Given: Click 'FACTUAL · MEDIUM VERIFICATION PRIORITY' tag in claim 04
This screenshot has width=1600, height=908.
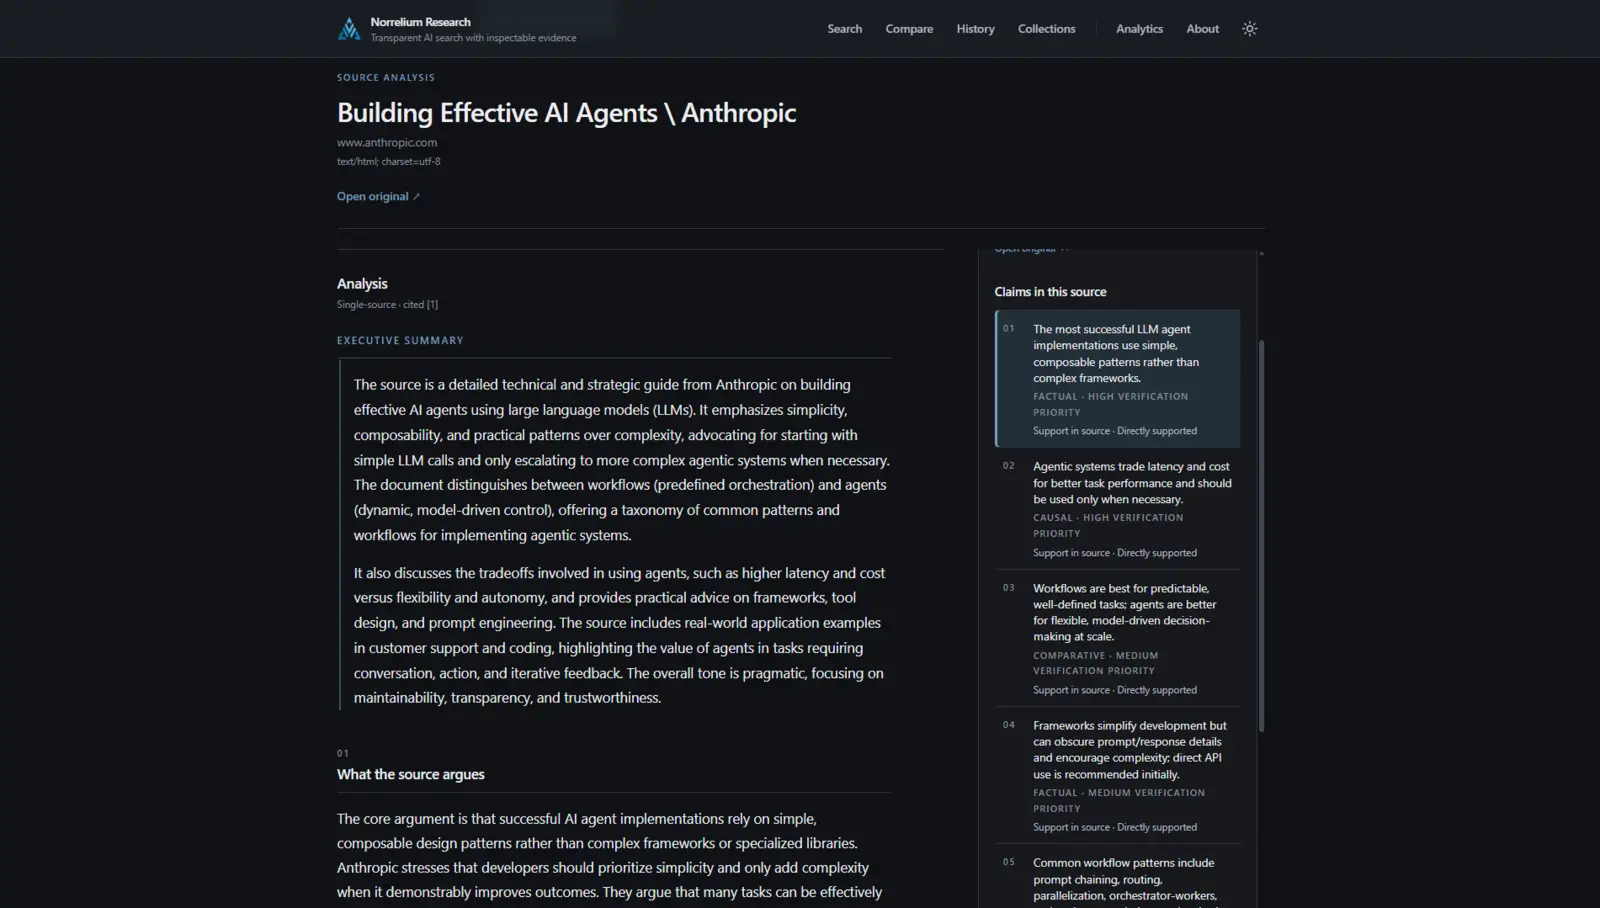Looking at the screenshot, I should tap(1119, 800).
